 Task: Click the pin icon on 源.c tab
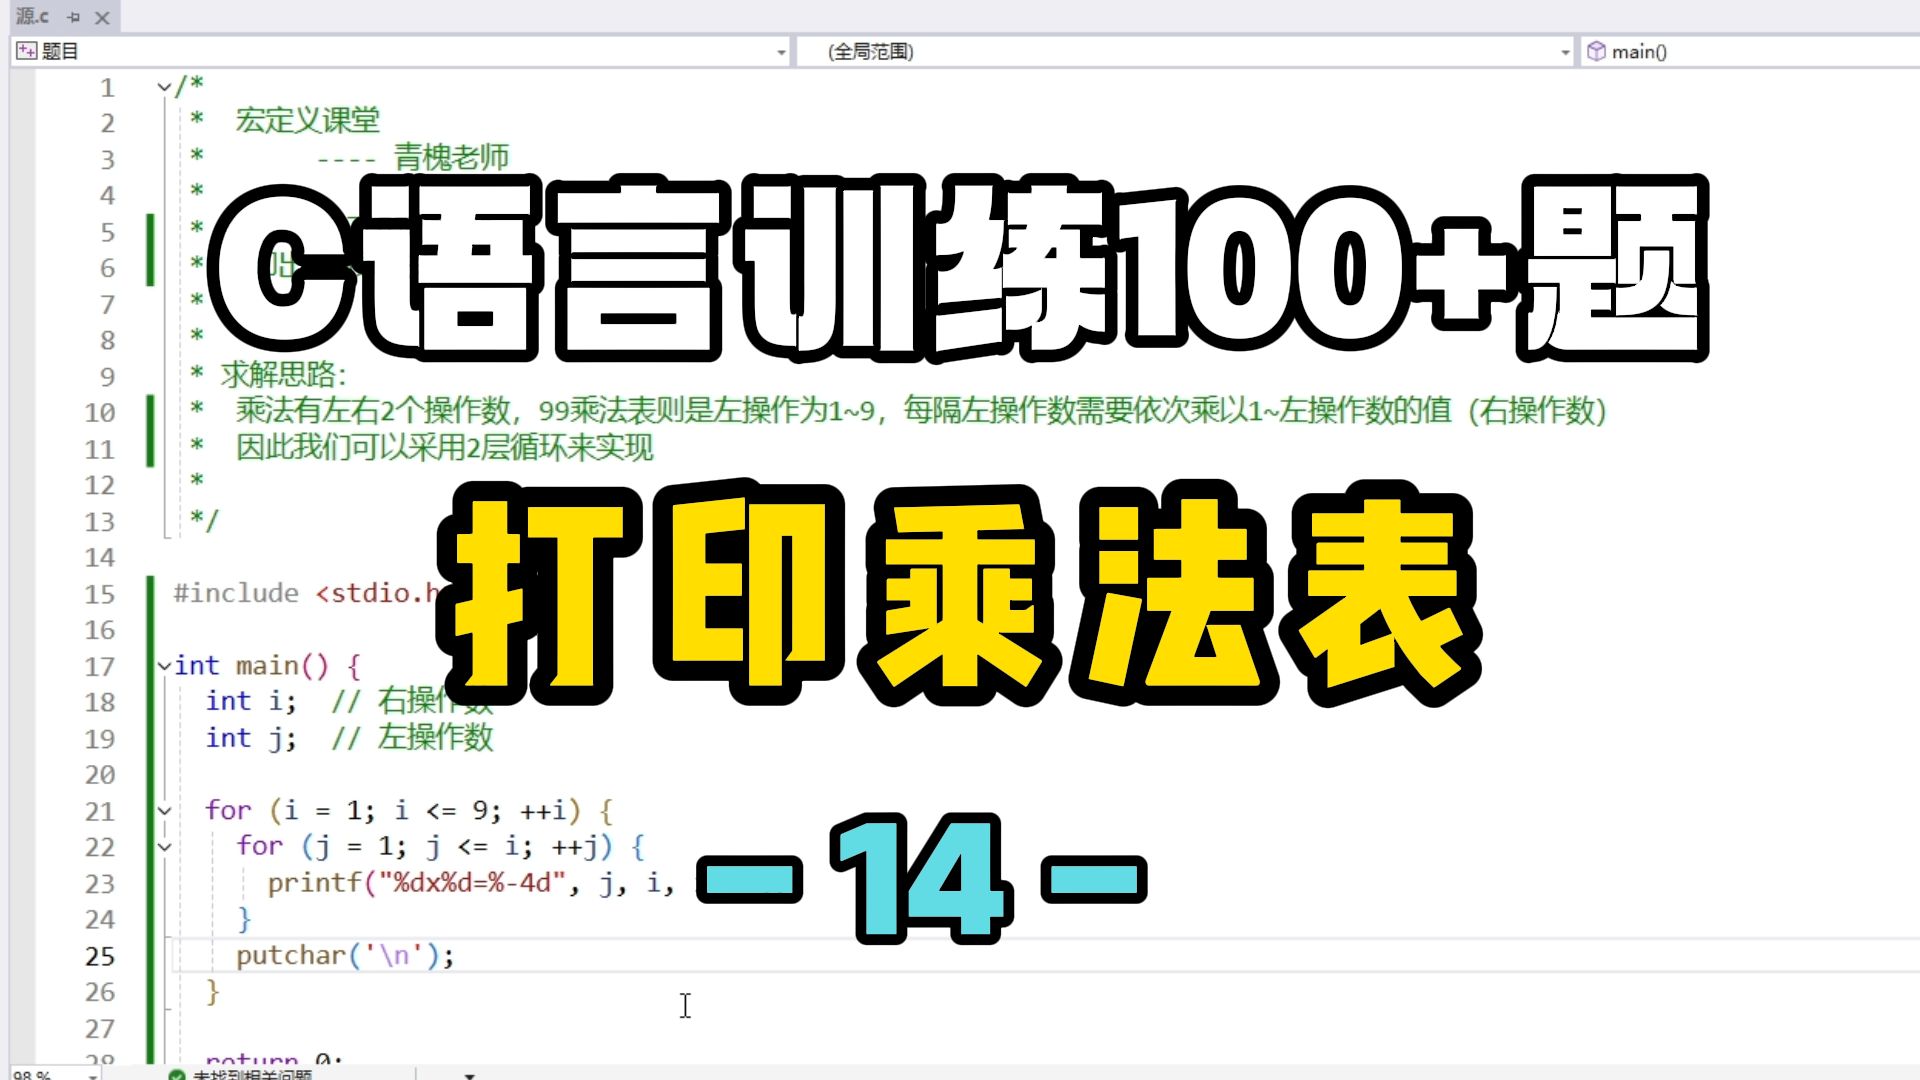pos(73,17)
